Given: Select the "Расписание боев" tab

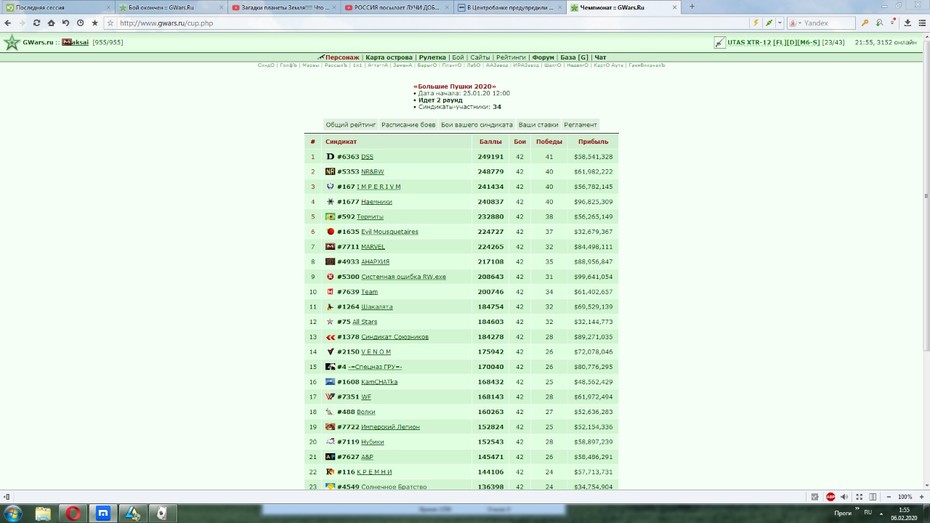Looking at the screenshot, I should click(408, 125).
